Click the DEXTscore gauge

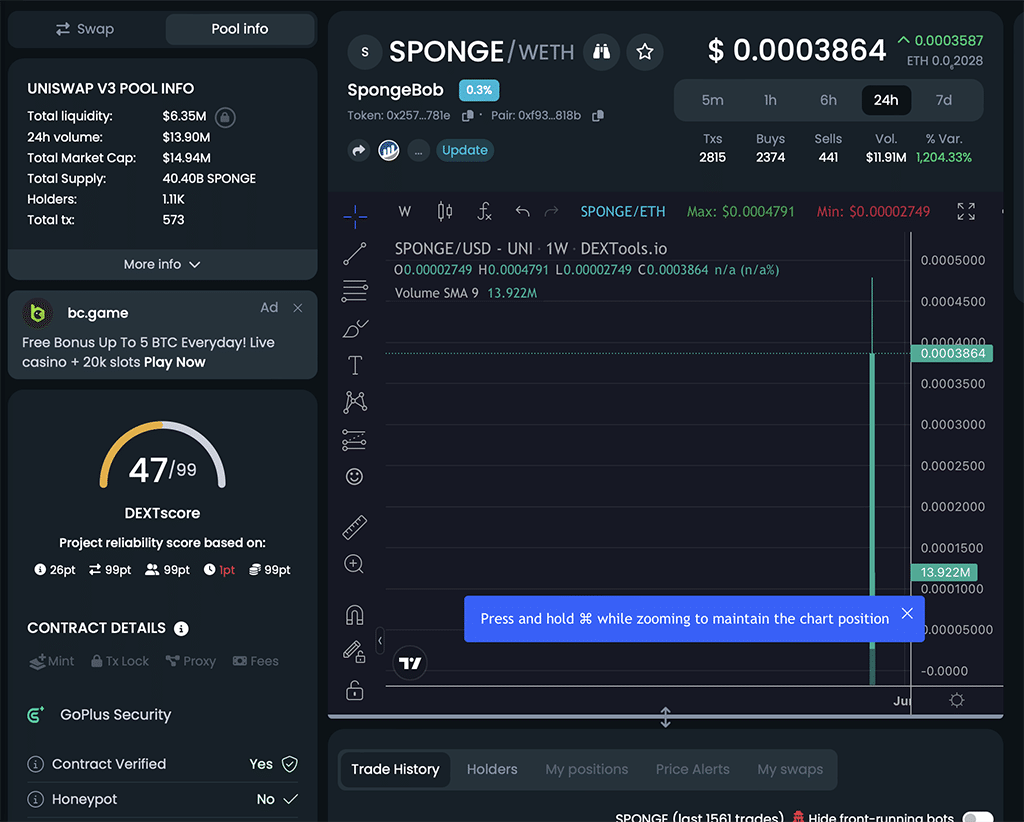163,455
